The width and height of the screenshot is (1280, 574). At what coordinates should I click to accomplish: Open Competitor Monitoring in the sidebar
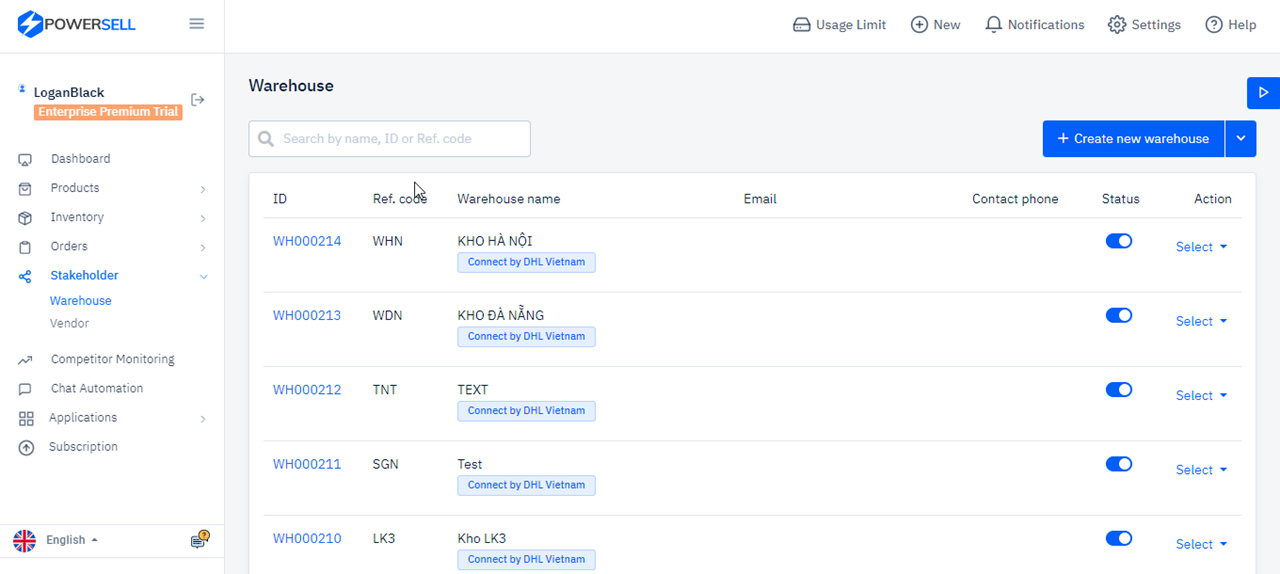pos(112,359)
